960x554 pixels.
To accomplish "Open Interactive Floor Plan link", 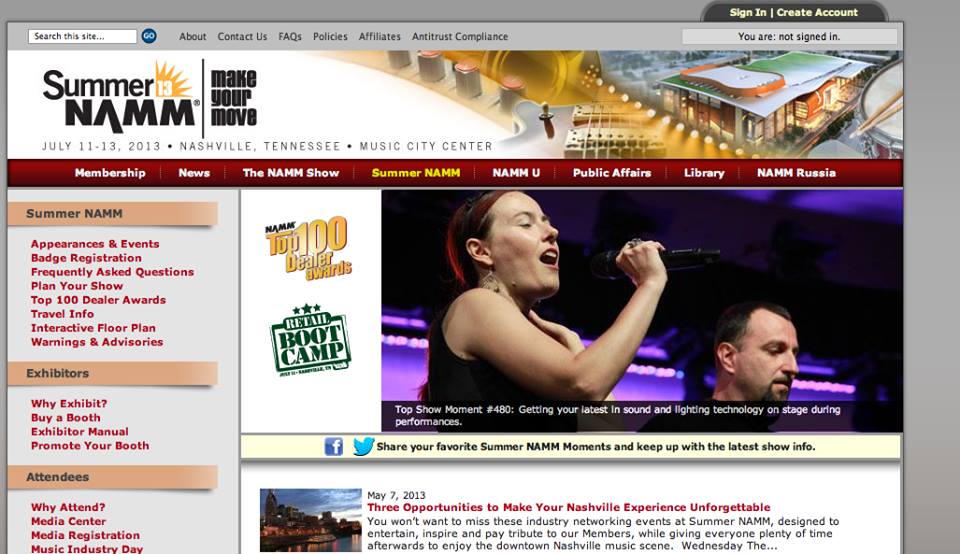I will [x=93, y=328].
